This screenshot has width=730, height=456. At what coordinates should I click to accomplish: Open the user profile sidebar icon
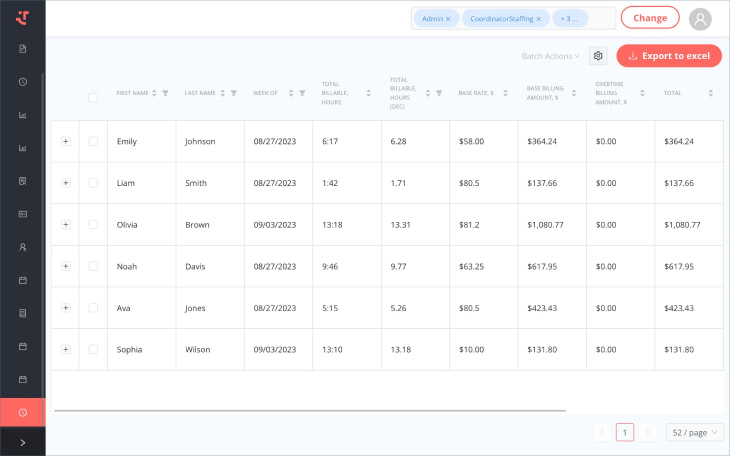[22, 246]
